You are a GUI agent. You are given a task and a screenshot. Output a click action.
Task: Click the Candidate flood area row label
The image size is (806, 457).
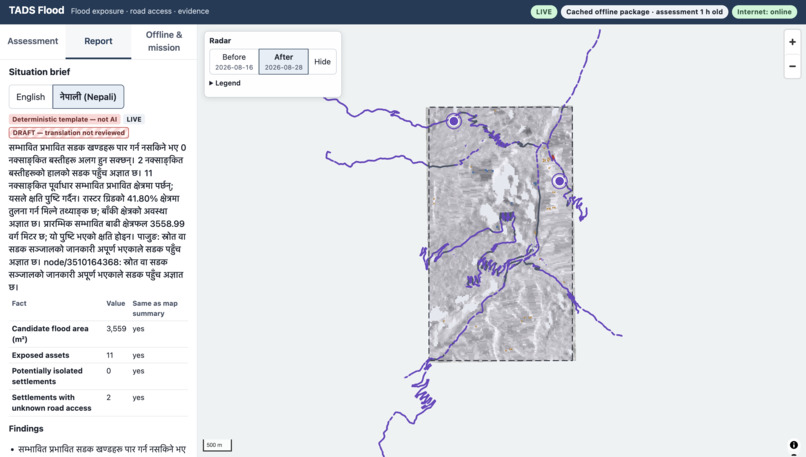(50, 334)
